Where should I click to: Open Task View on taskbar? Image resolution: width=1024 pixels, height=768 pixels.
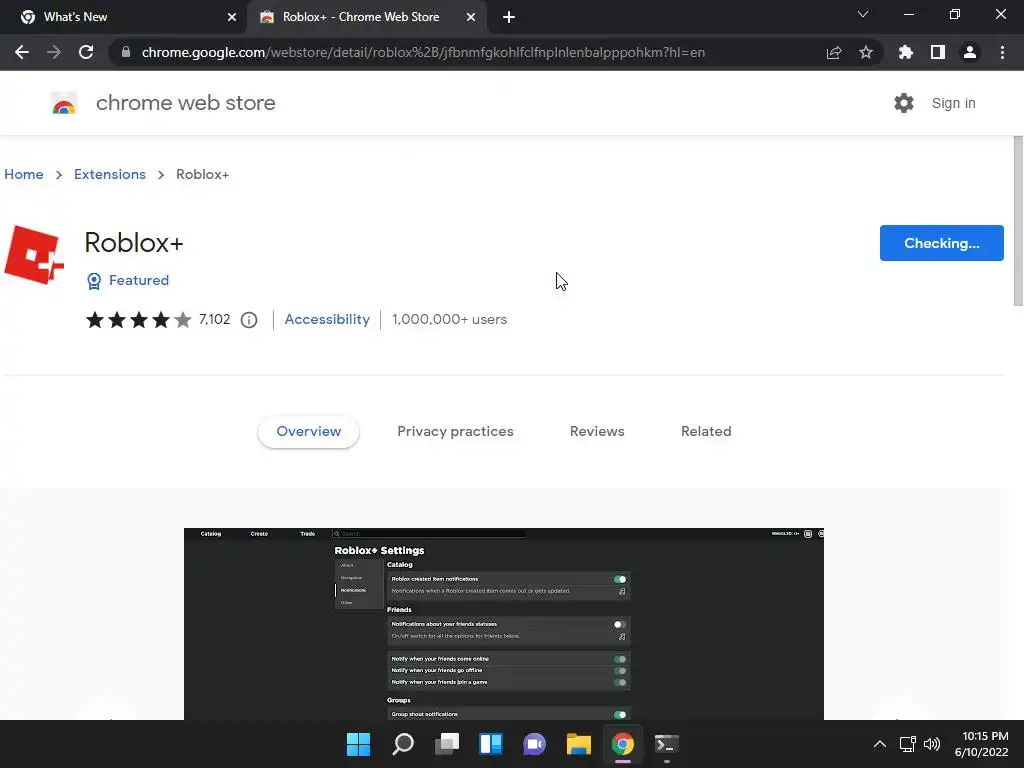pos(447,744)
